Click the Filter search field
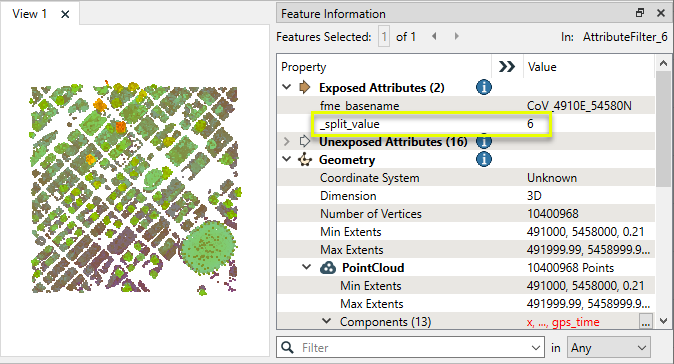The width and height of the screenshot is (674, 364). click(409, 347)
